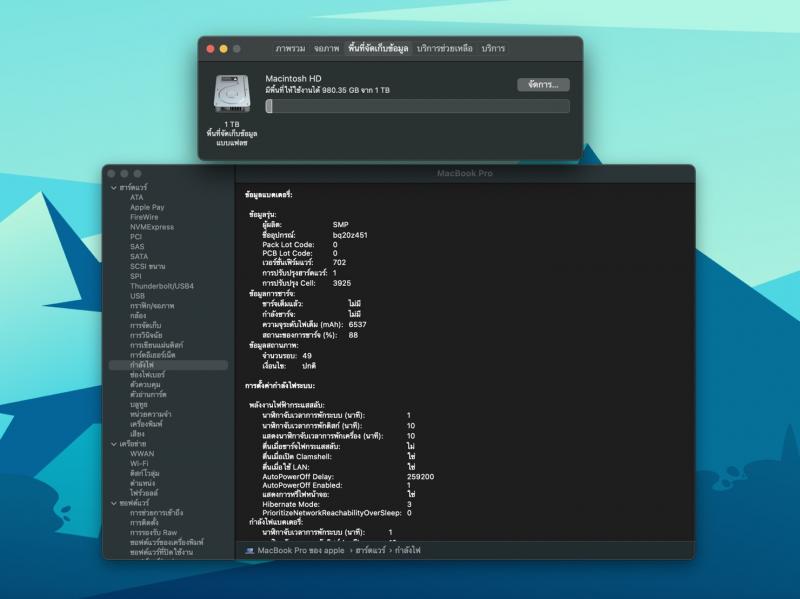Click the Macintosh HD storage usage bar

click(417, 106)
